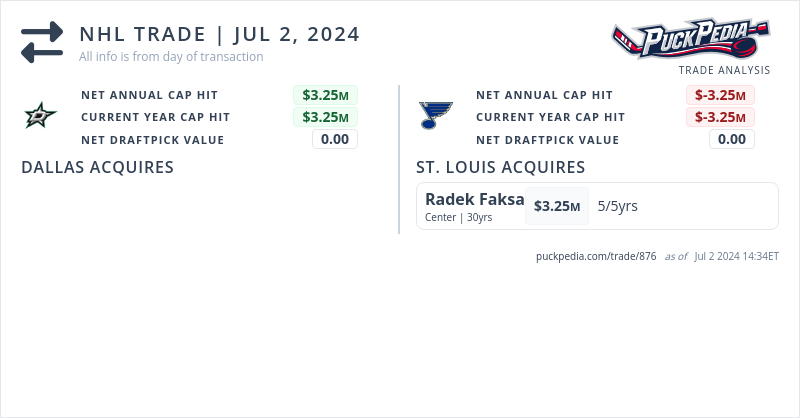
Task: Click St. Louis current year cap hit value
Action: click(x=720, y=117)
